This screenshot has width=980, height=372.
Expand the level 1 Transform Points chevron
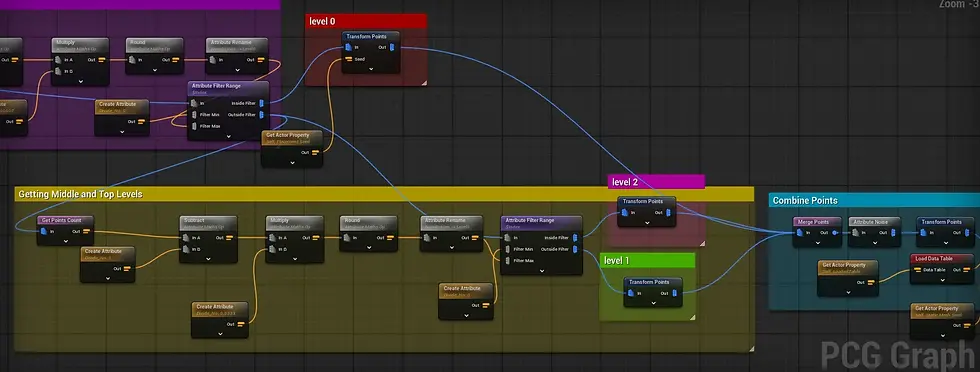(653, 302)
